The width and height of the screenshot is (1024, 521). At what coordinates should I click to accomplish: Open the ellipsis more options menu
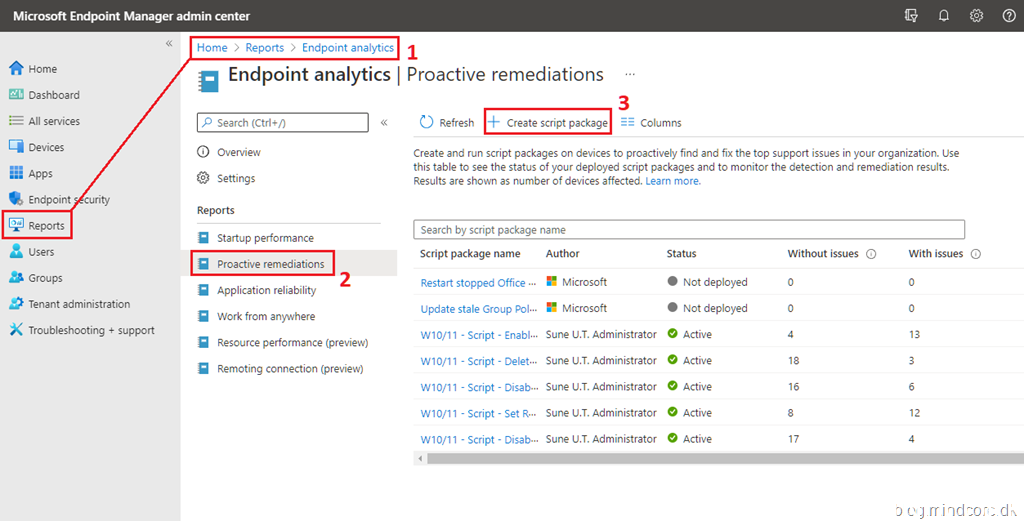pyautogui.click(x=630, y=74)
